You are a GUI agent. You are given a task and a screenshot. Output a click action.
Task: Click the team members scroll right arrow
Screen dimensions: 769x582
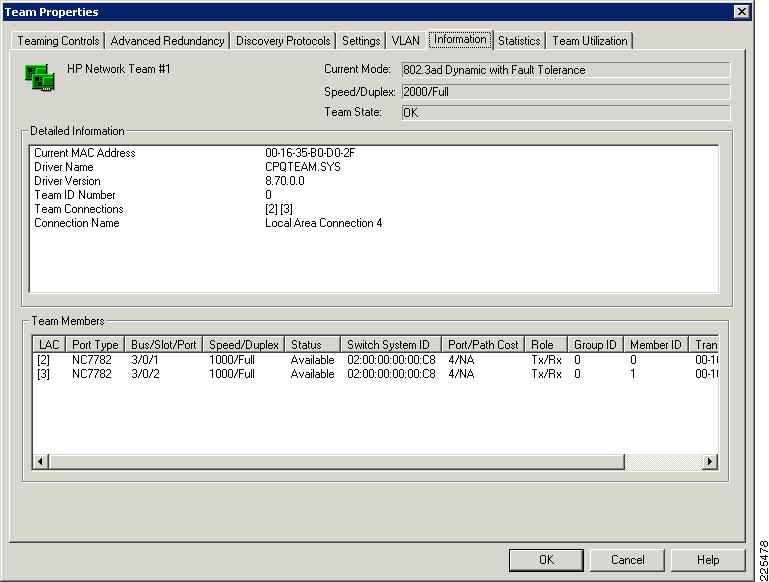tap(710, 461)
